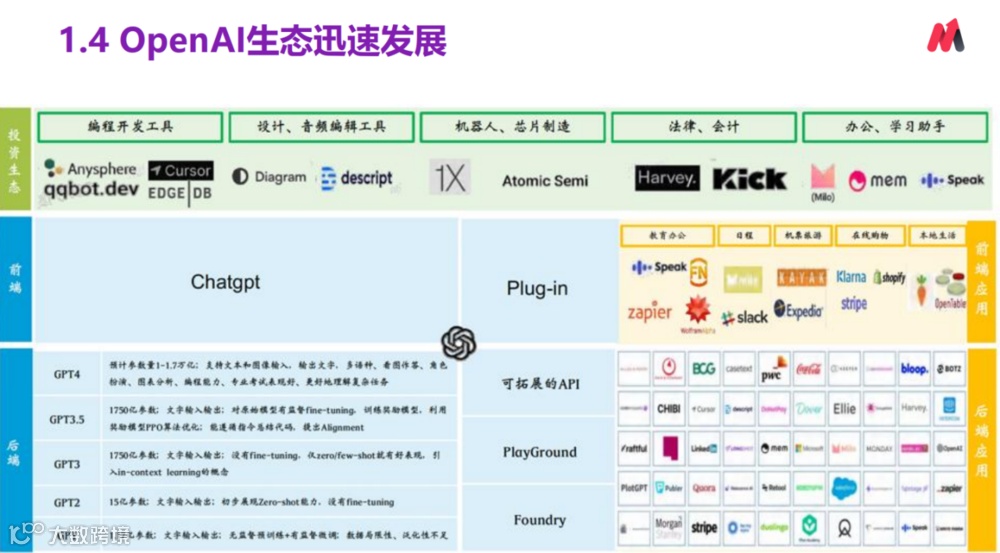Click the Klarna logo

851,277
